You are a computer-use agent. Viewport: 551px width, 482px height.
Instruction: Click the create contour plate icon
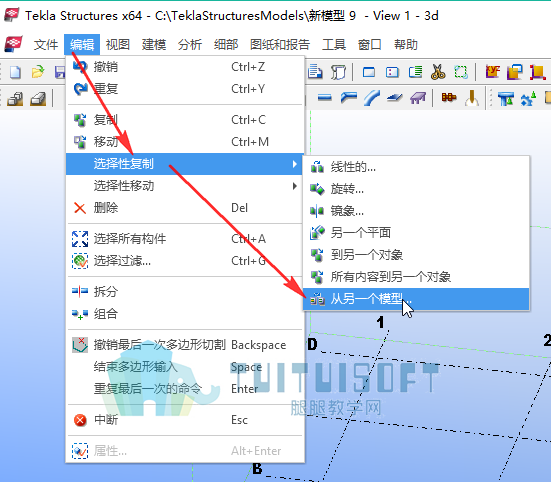(395, 98)
